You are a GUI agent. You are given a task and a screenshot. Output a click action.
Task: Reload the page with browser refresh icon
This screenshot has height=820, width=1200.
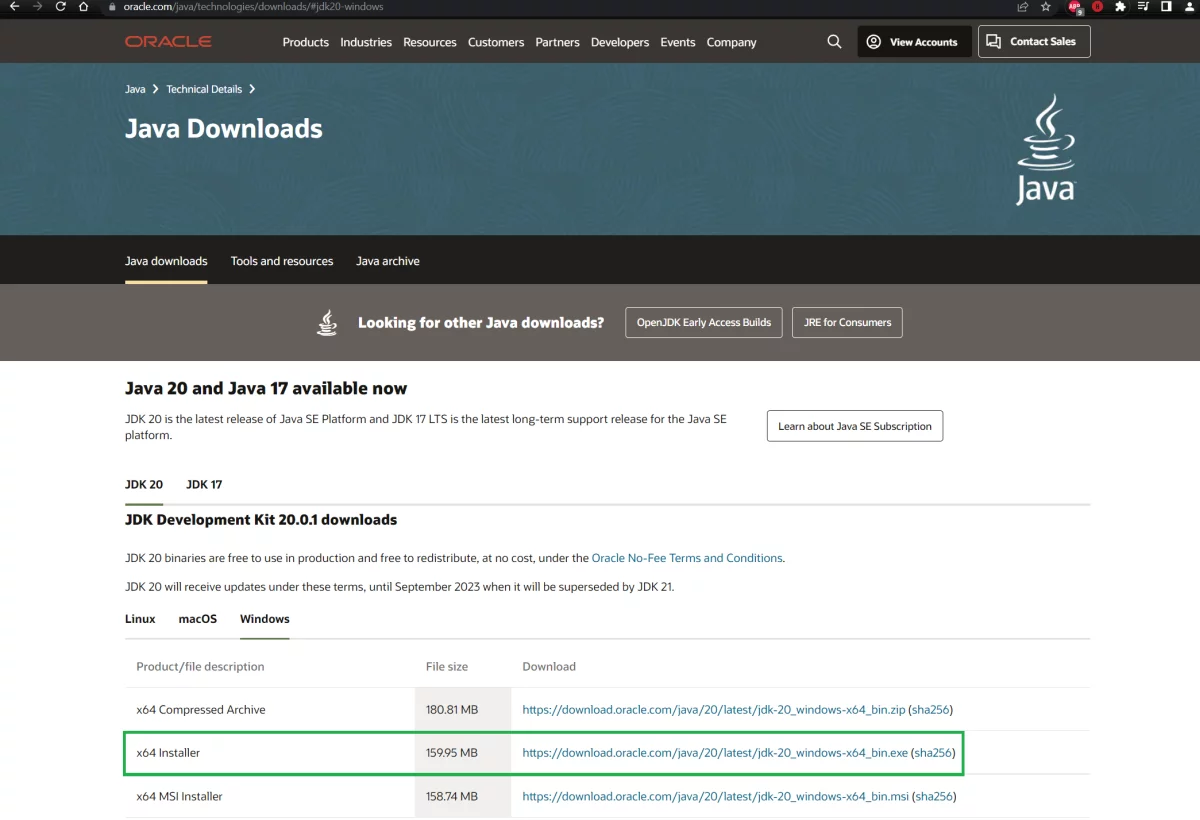click(61, 7)
